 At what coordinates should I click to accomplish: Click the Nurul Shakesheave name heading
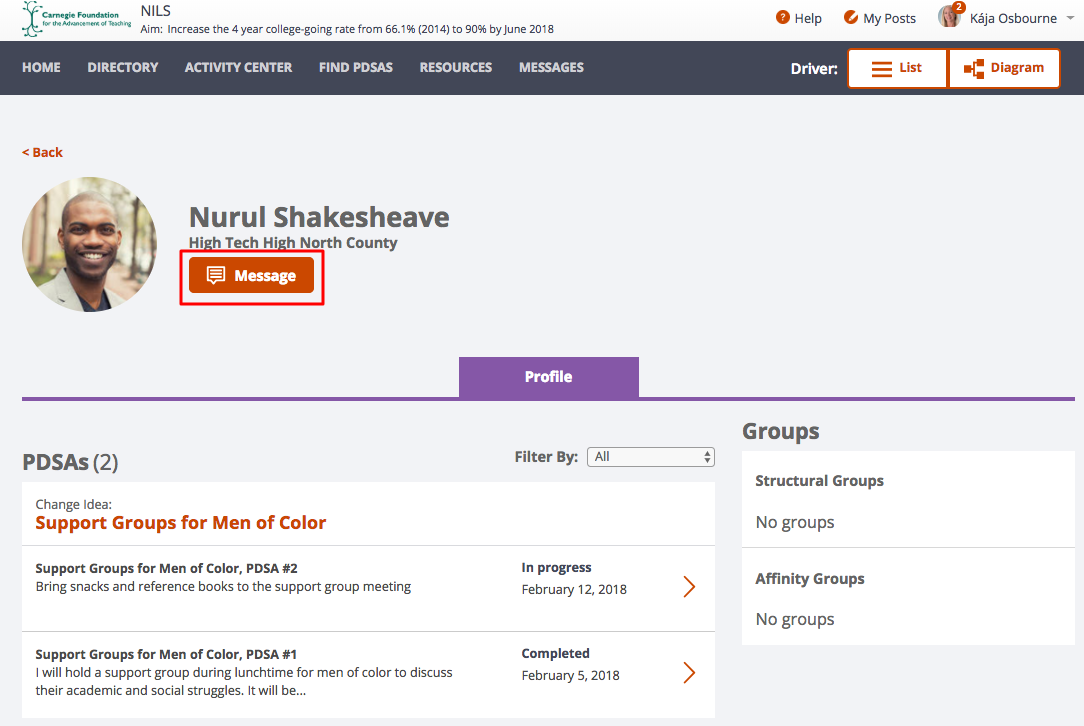319,217
